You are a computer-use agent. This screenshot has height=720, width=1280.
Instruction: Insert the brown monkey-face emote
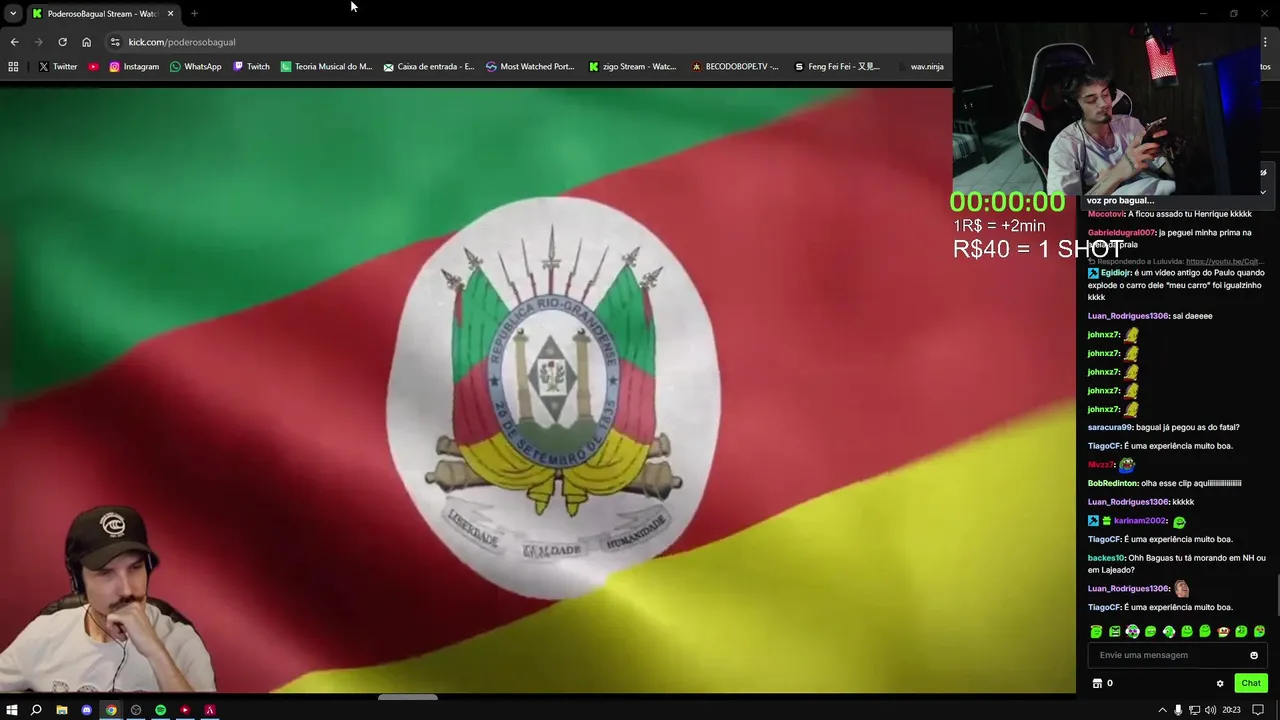(1223, 632)
